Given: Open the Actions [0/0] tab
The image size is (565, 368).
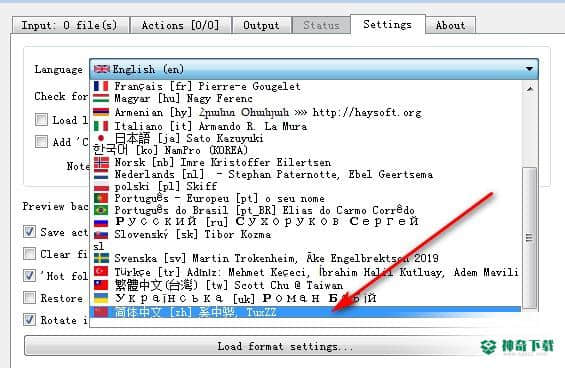Looking at the screenshot, I should click(181, 25).
